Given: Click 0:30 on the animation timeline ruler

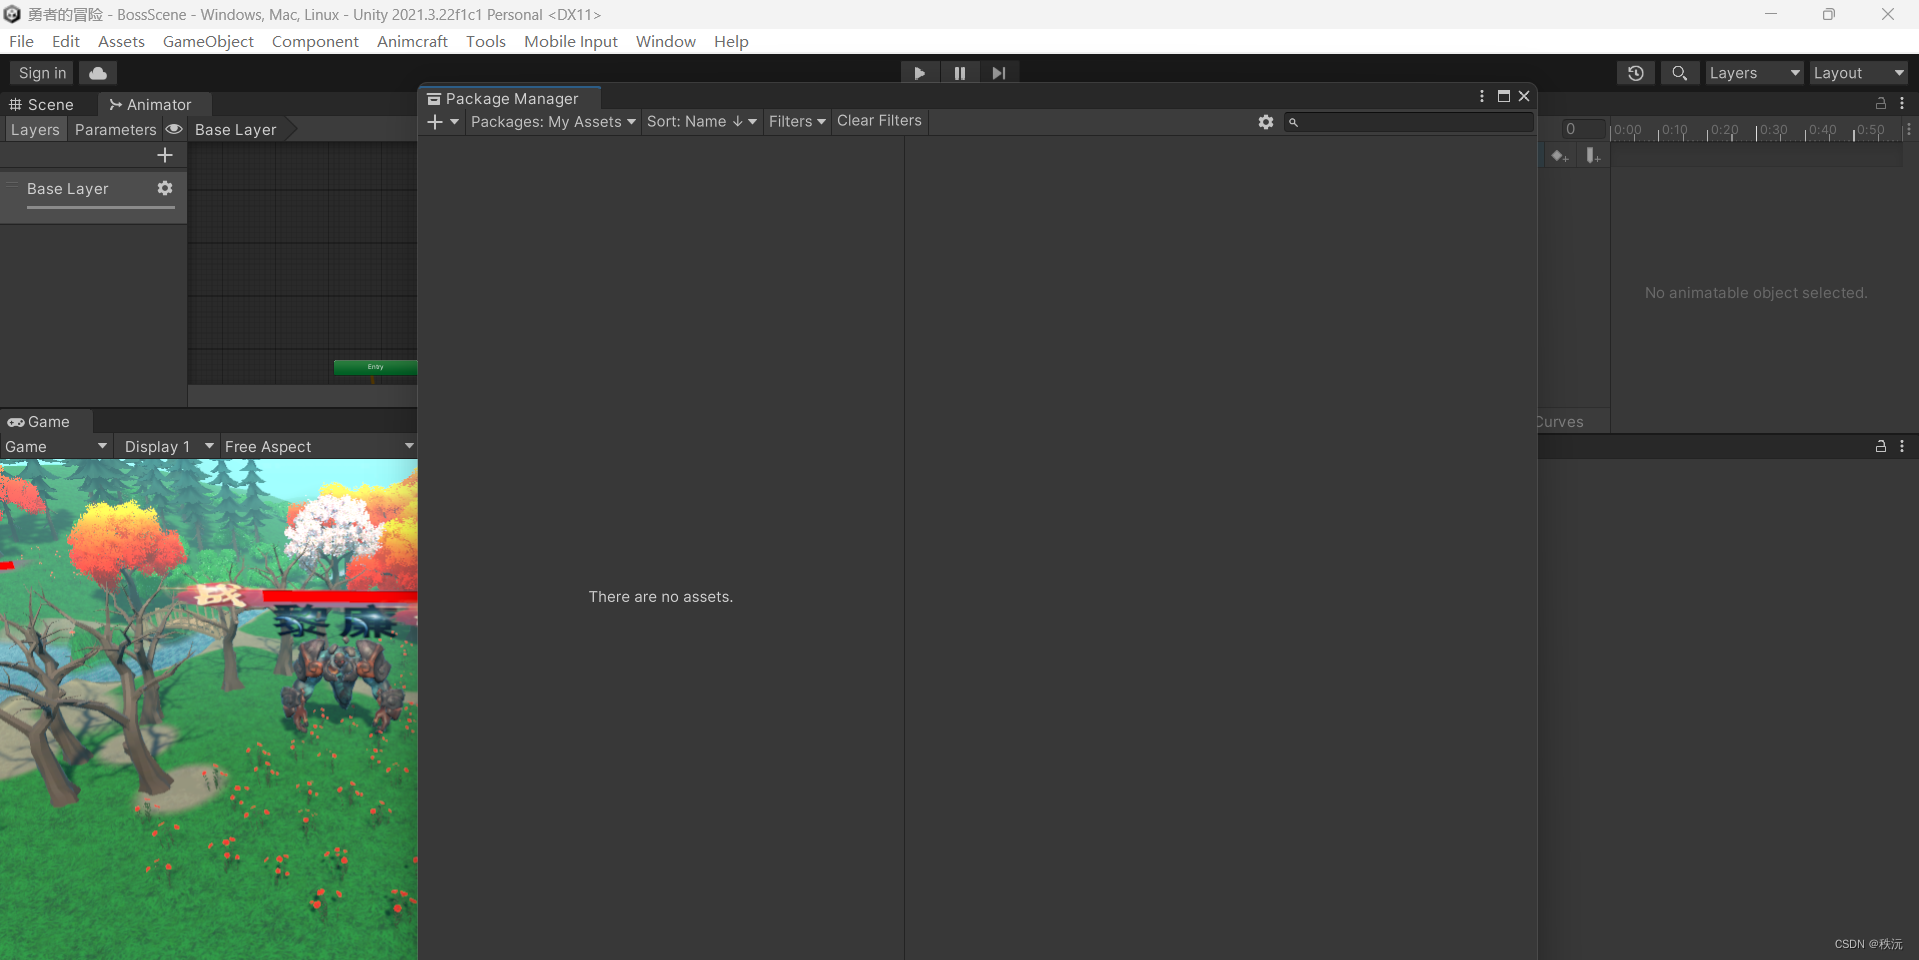Looking at the screenshot, I should coord(1774,130).
